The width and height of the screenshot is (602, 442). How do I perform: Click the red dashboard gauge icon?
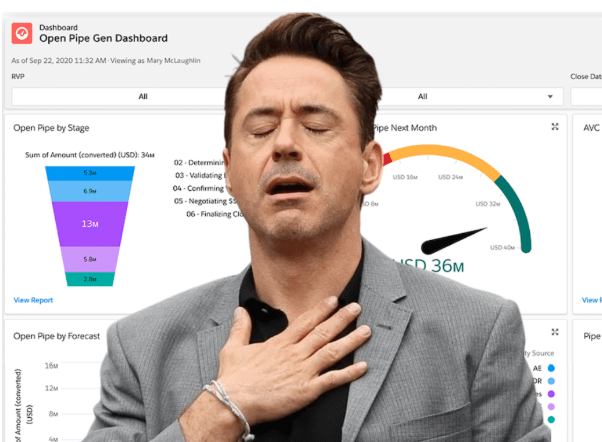point(22,33)
